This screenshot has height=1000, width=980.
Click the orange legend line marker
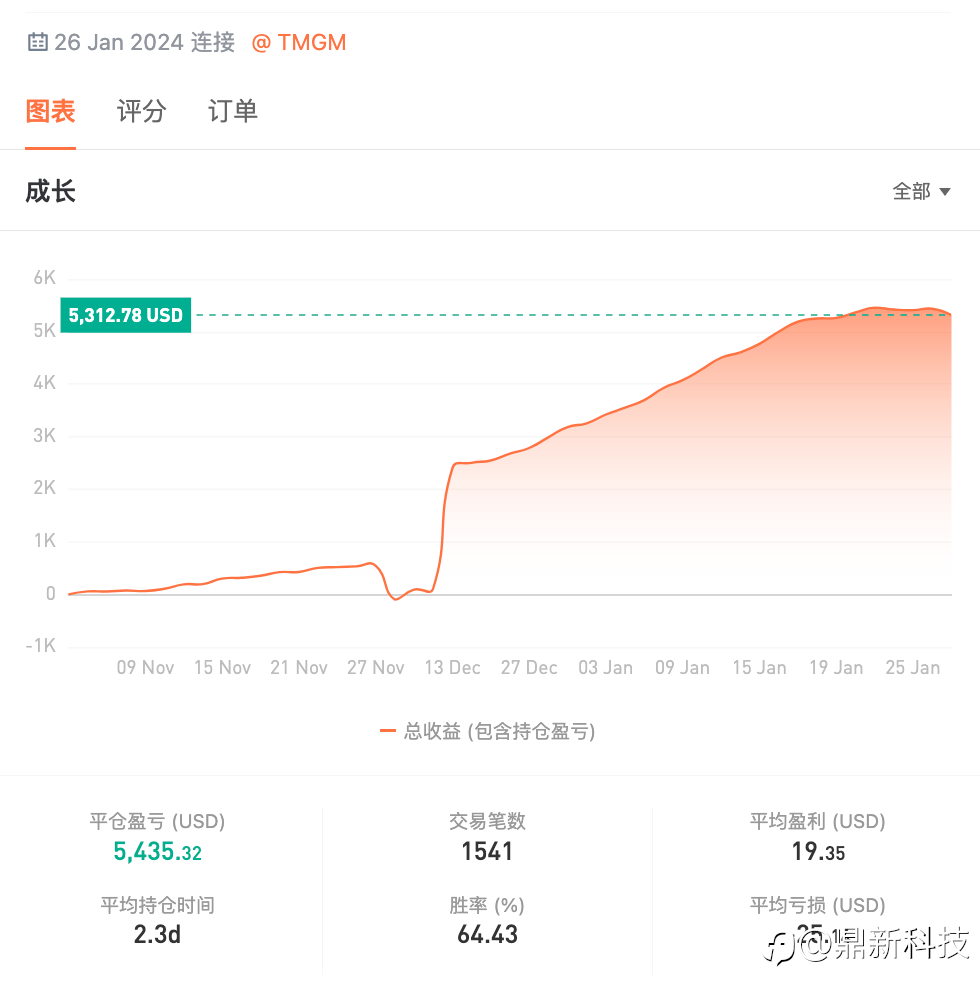388,731
